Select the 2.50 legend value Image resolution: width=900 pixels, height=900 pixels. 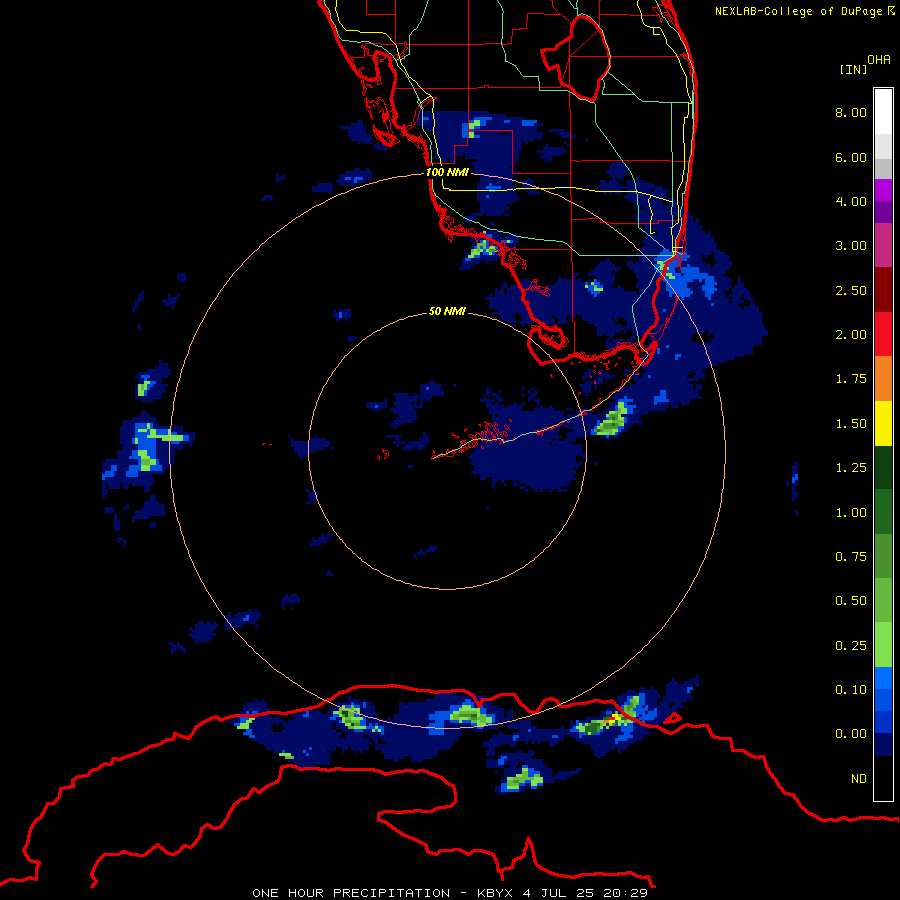click(x=851, y=290)
